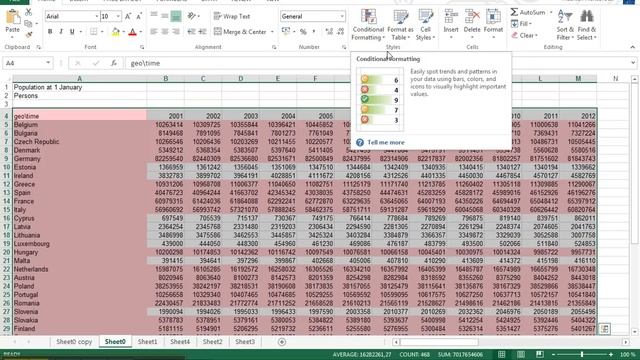The height and width of the screenshot is (360, 640).
Task: Open the text Orientation options
Action: 193,16
